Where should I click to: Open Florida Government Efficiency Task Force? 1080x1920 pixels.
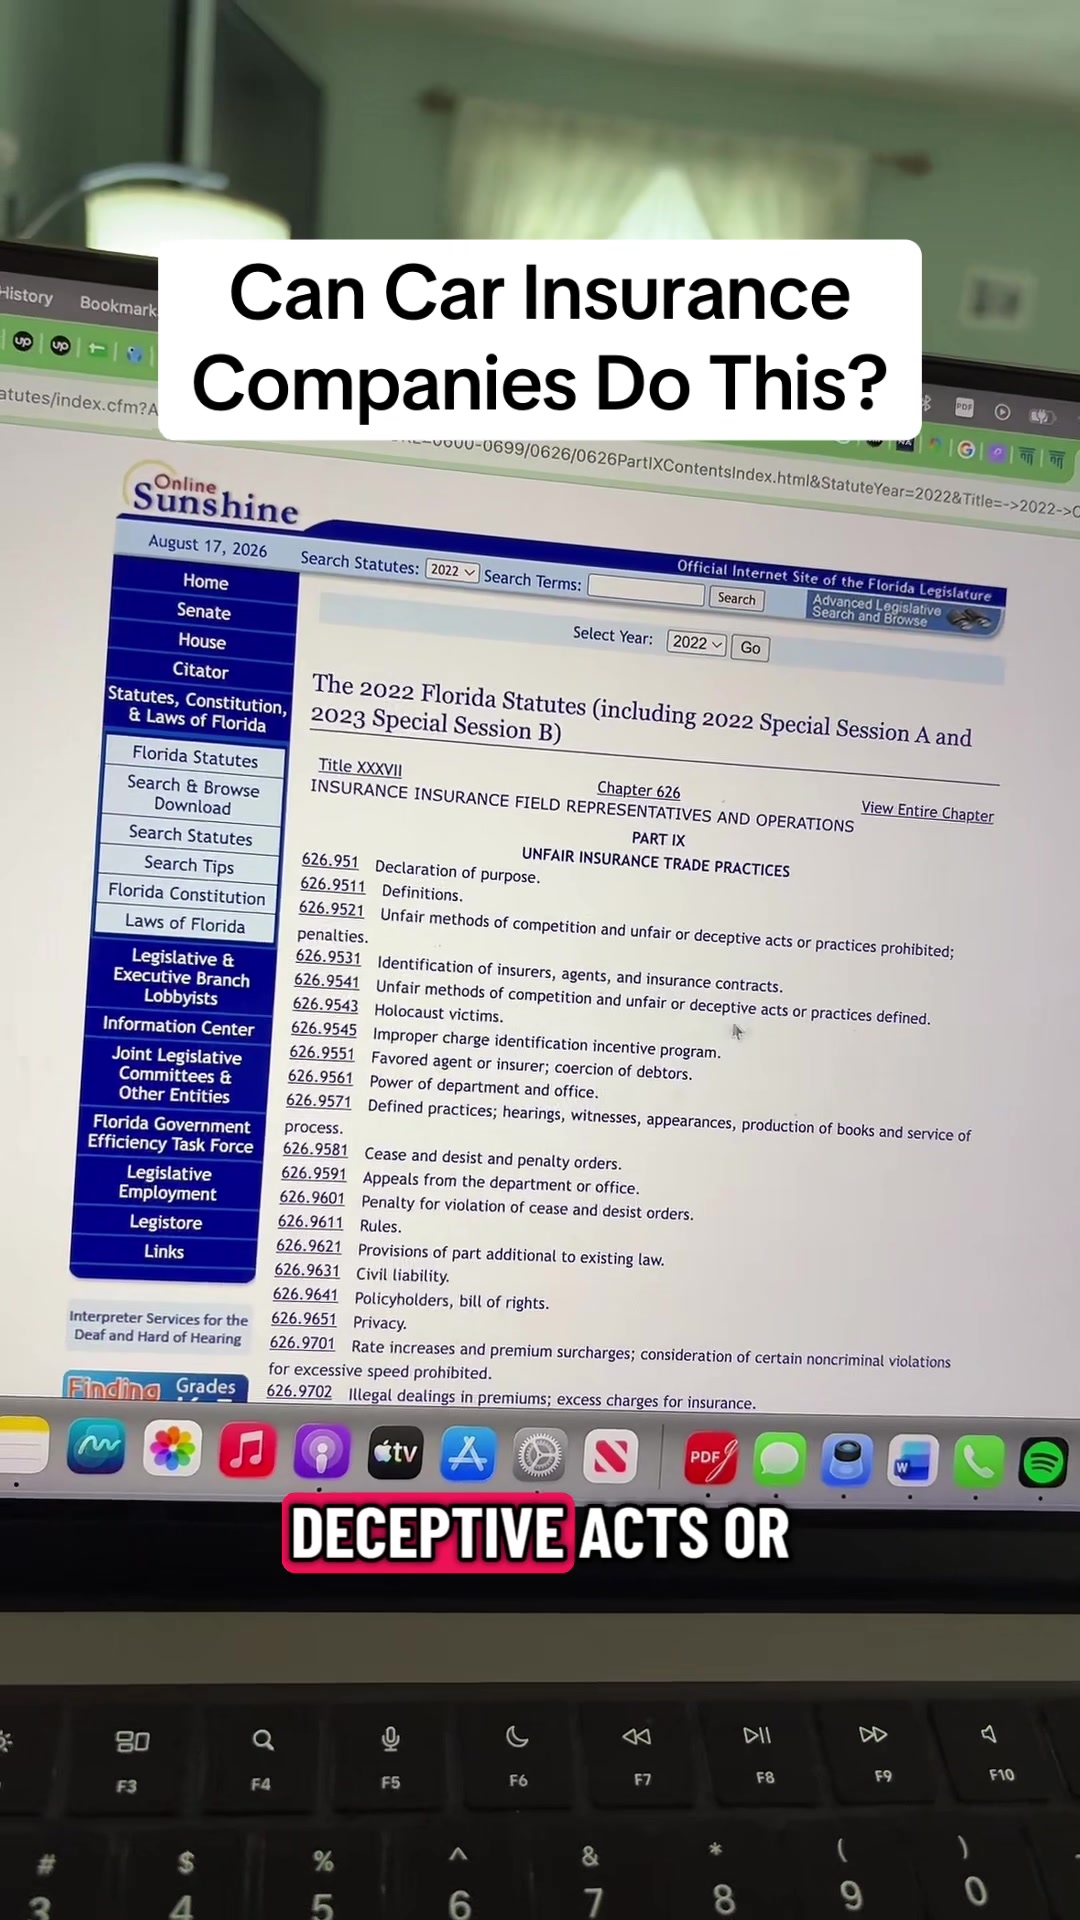171,1134
